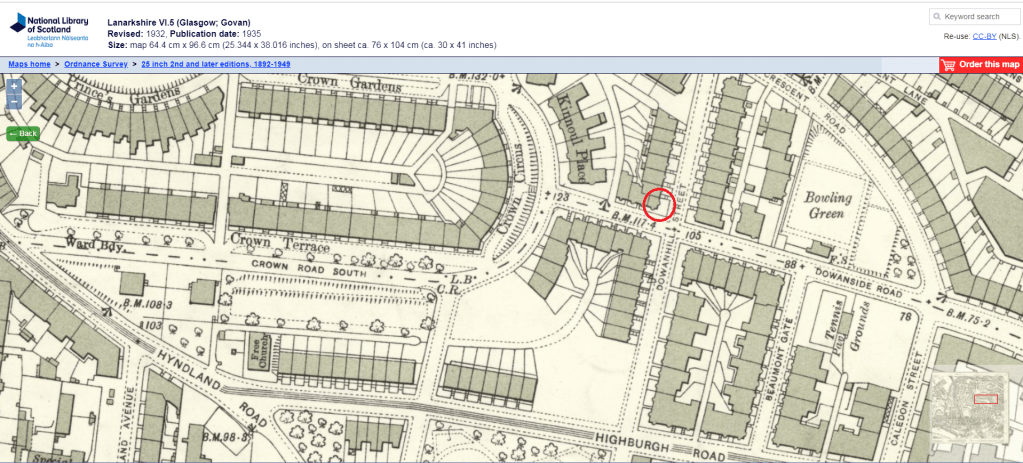Click the magnifier icon in Keyword search
The width and height of the screenshot is (1023, 463).
(x=937, y=17)
